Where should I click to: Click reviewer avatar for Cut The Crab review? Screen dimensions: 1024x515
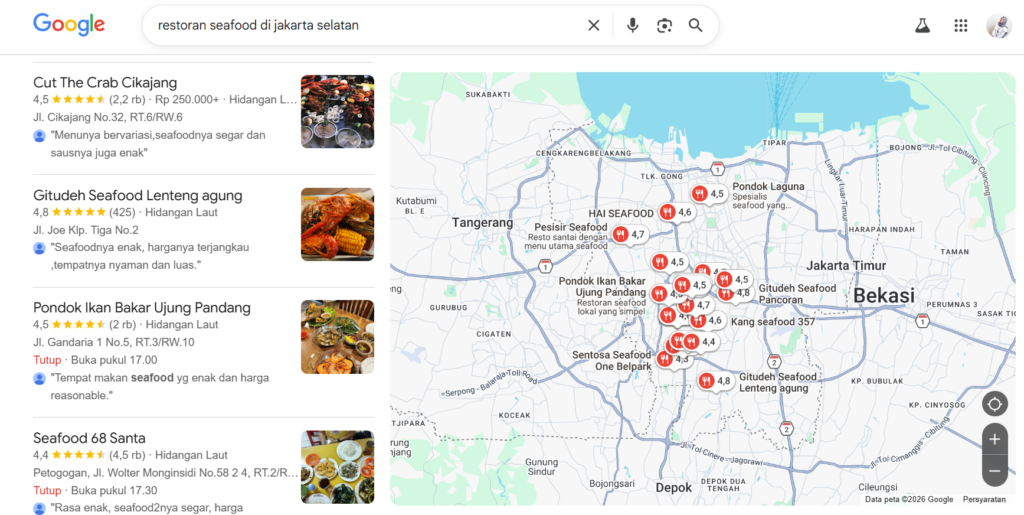(39, 136)
